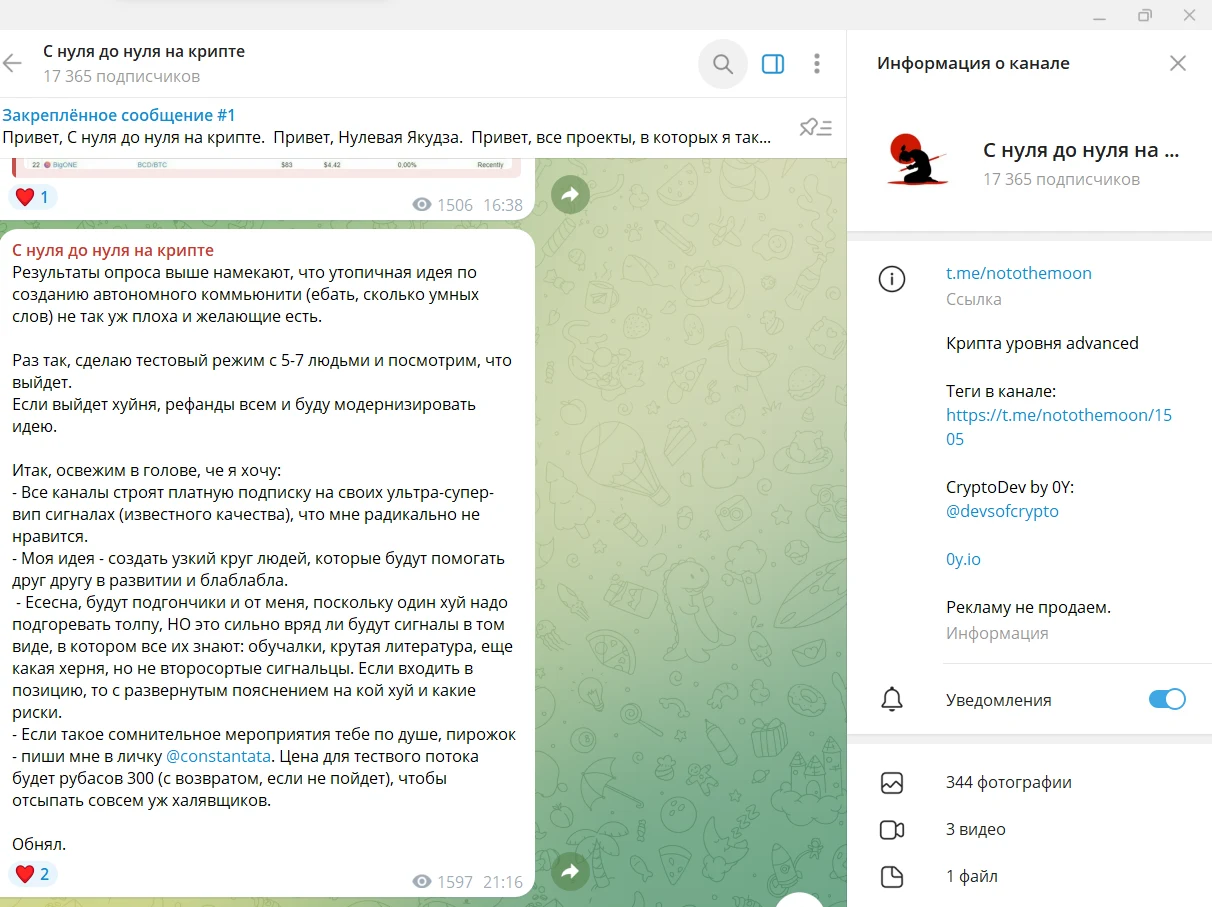Open the channel avatar photo
This screenshot has height=907, width=1212.
917,160
